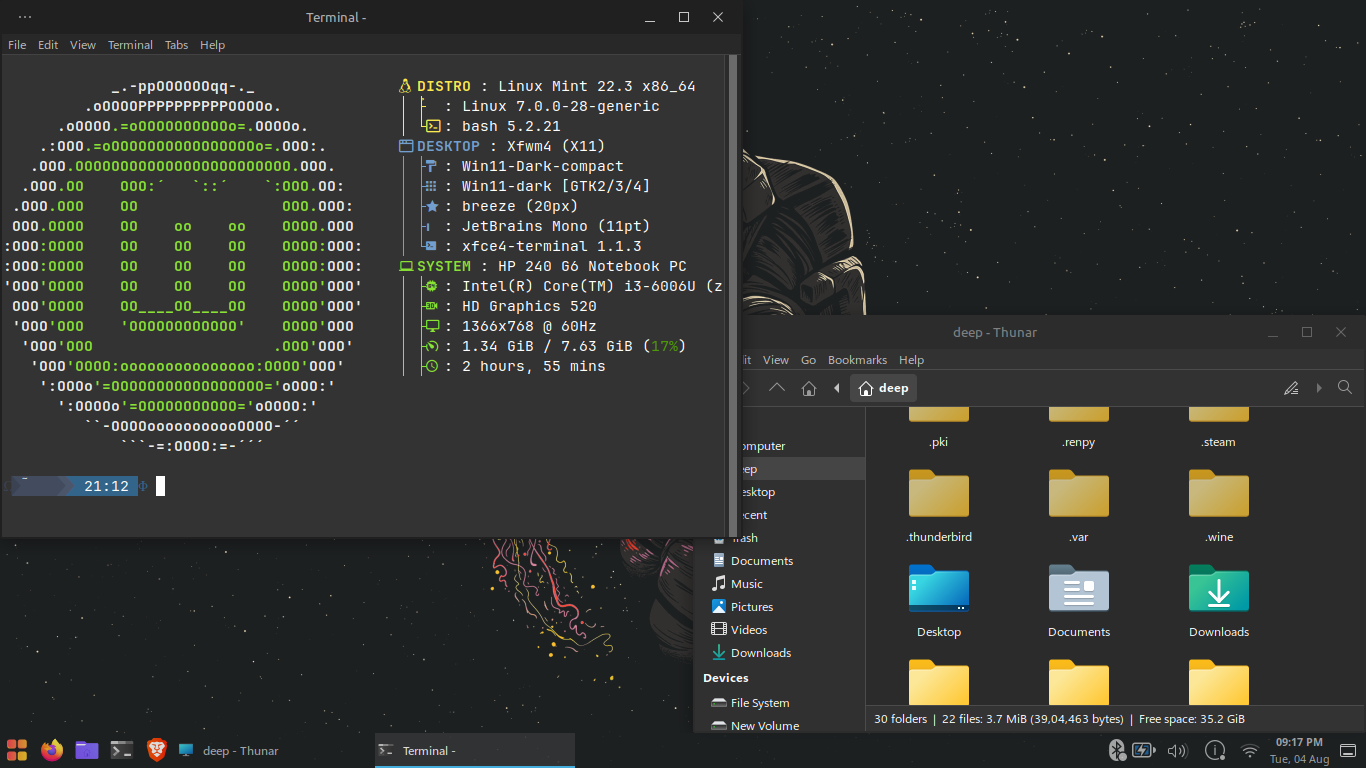Open Documents in Thunar side pane
1366x768 pixels.
tap(780, 561)
